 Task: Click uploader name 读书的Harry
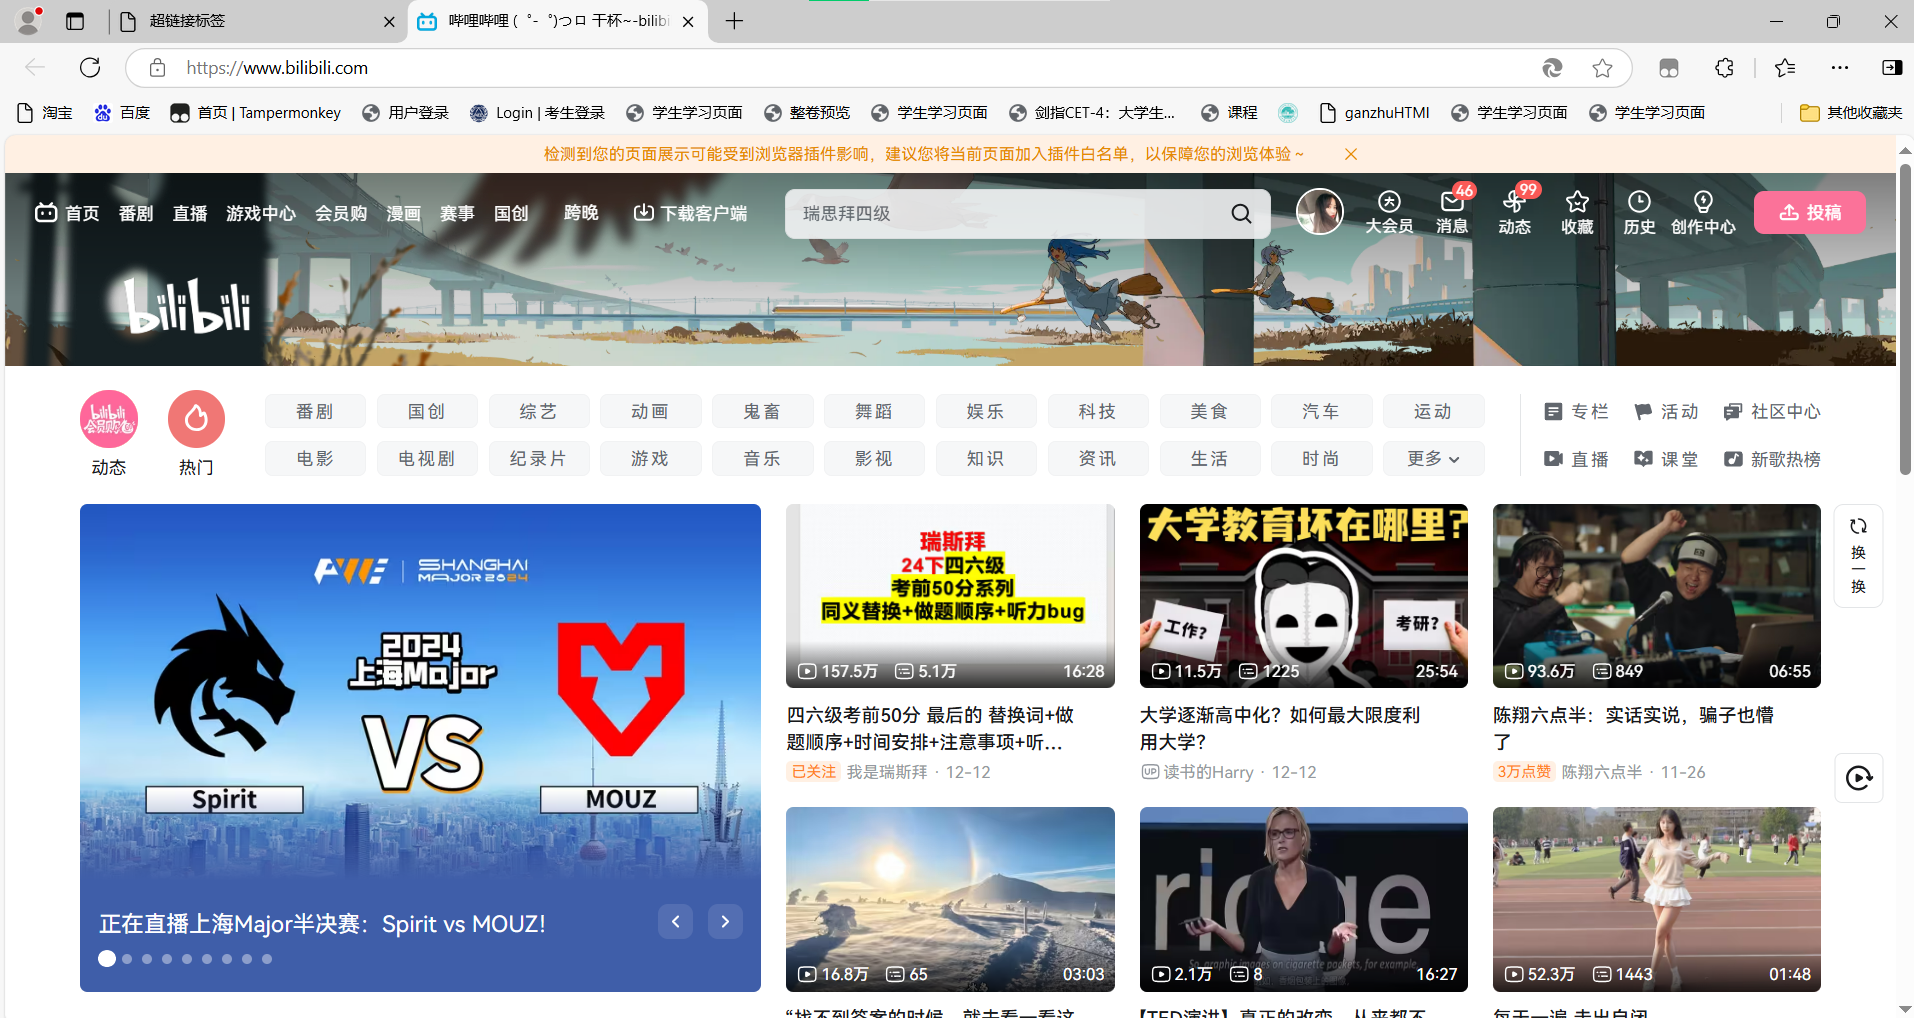tap(1208, 772)
